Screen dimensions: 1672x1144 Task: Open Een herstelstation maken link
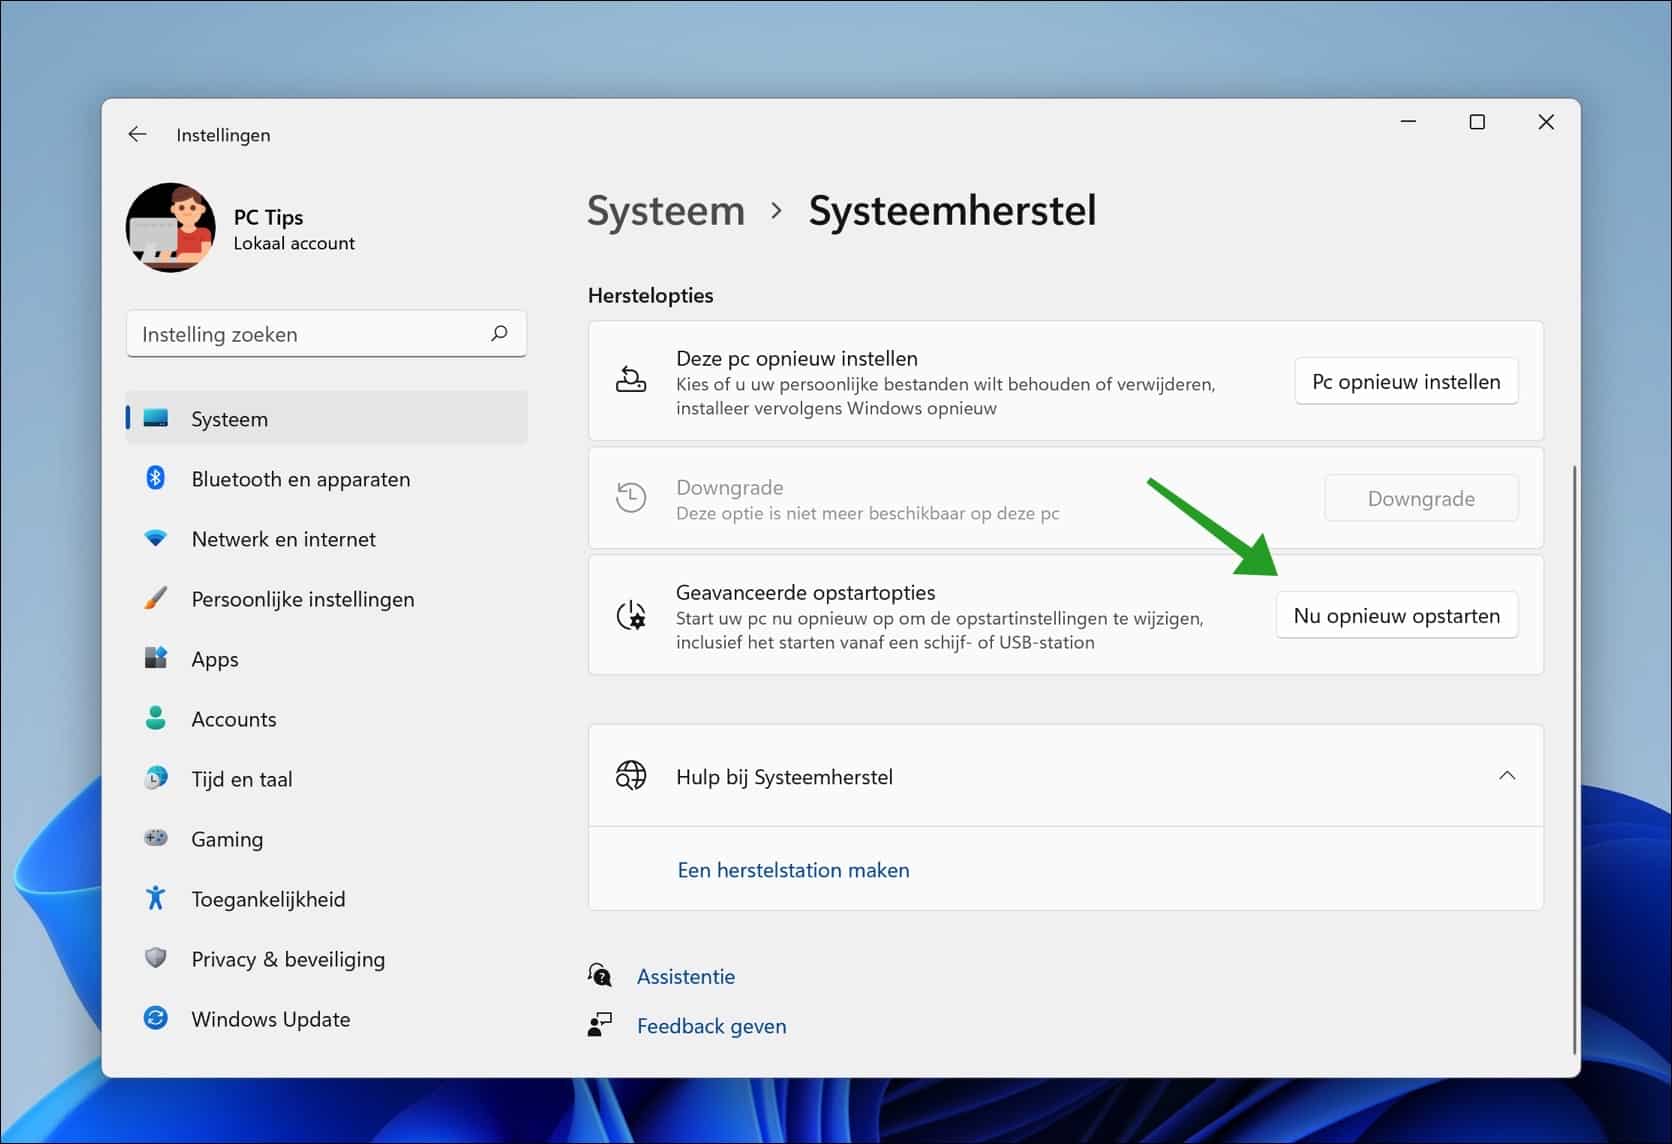tap(793, 870)
